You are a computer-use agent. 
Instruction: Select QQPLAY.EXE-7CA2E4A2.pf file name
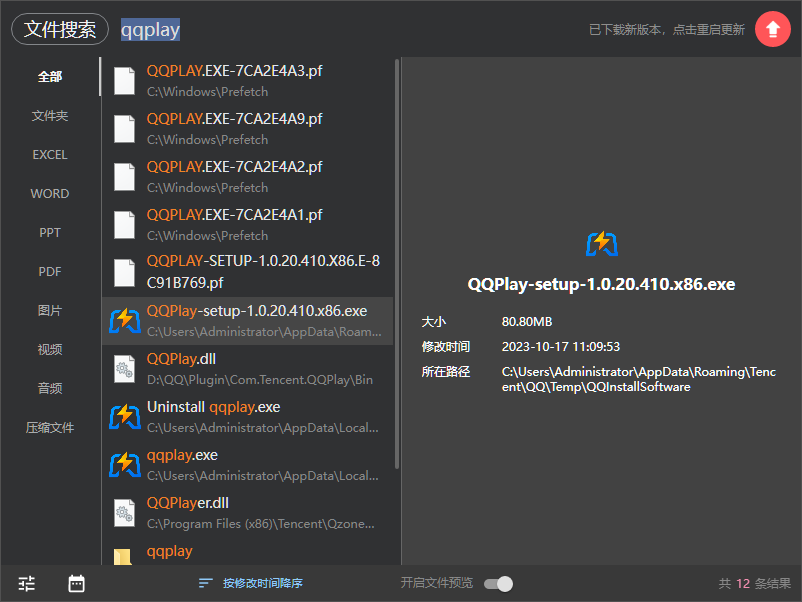pyautogui.click(x=234, y=167)
